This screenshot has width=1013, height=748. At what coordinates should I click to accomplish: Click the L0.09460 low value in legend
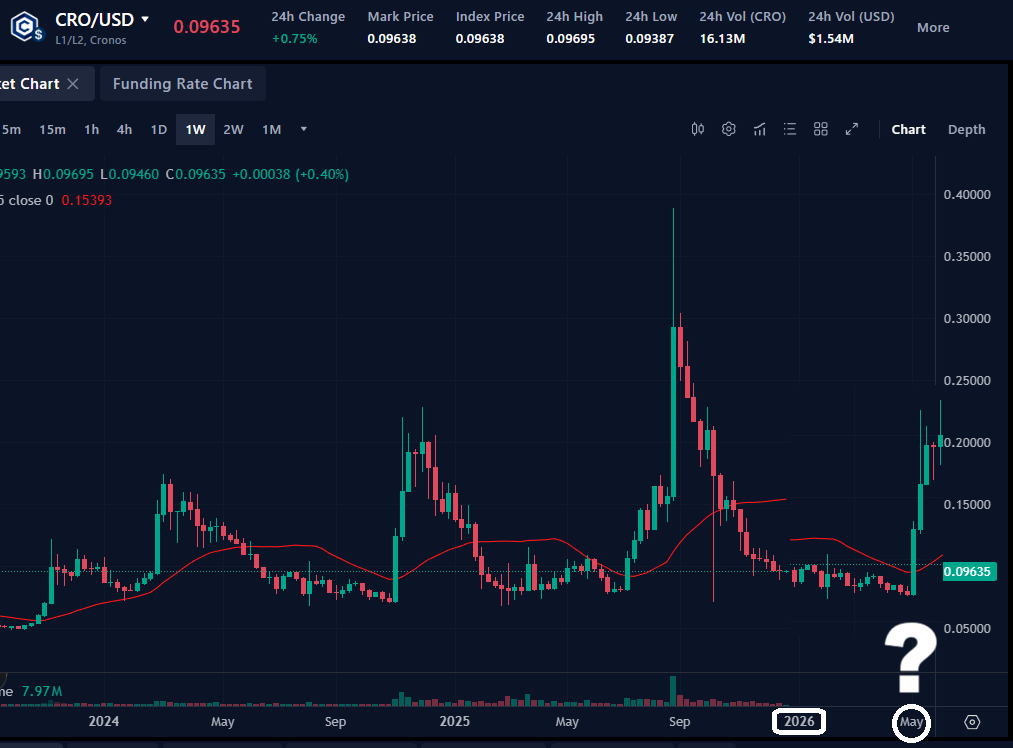(x=129, y=174)
